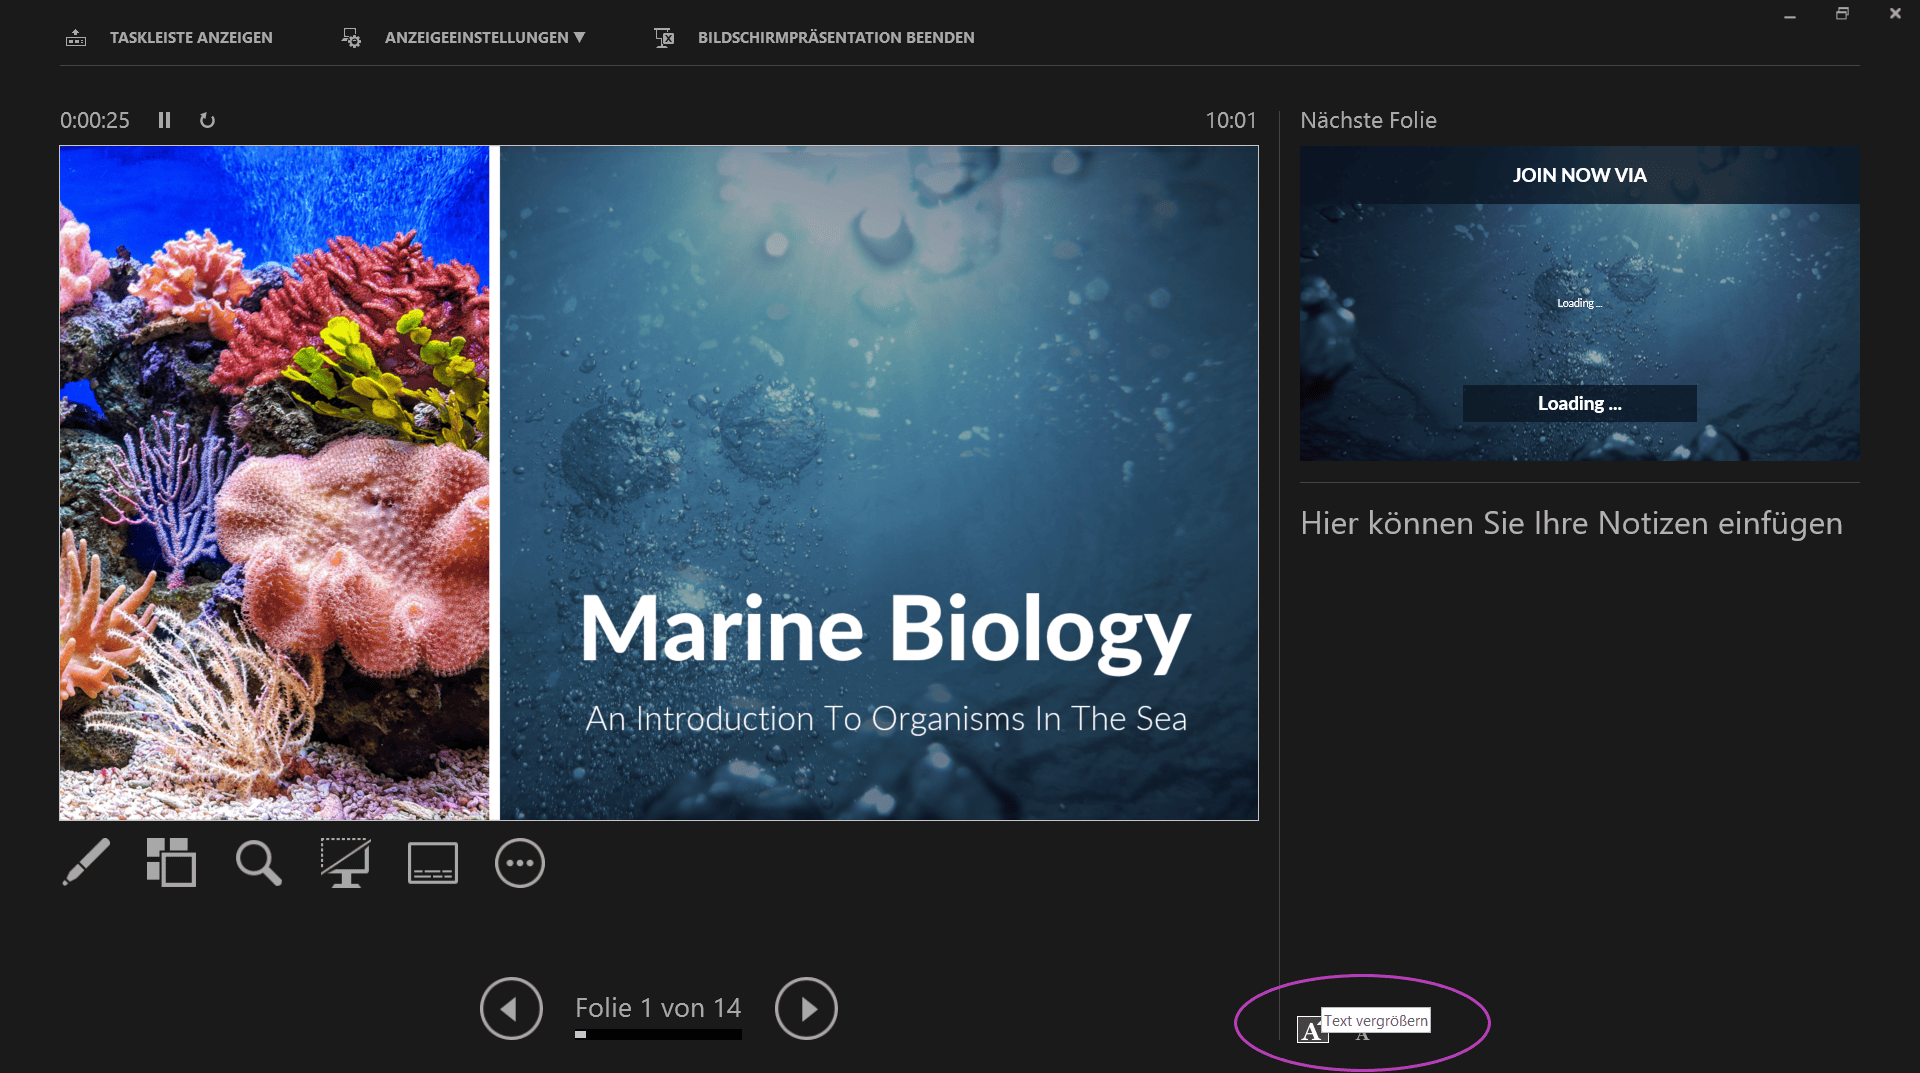
Task: Click the Folie 1 von 14 label
Action: pyautogui.click(x=658, y=1007)
